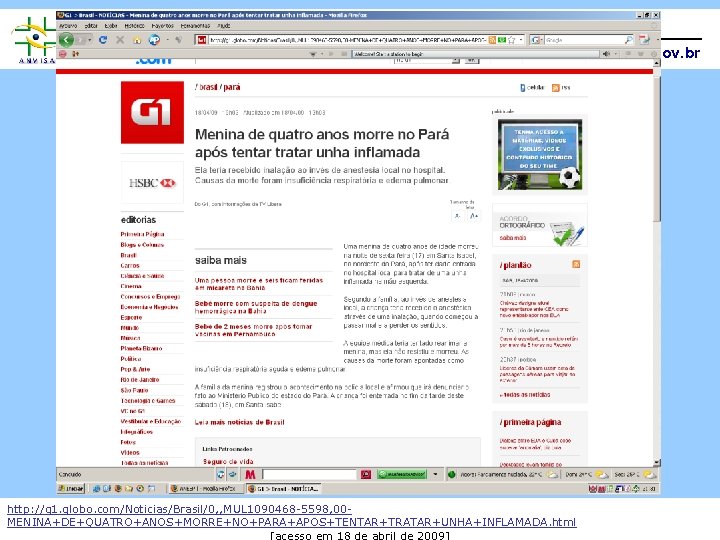Click the Google search input field
Screen dimensions: 720x540
tap(584, 40)
